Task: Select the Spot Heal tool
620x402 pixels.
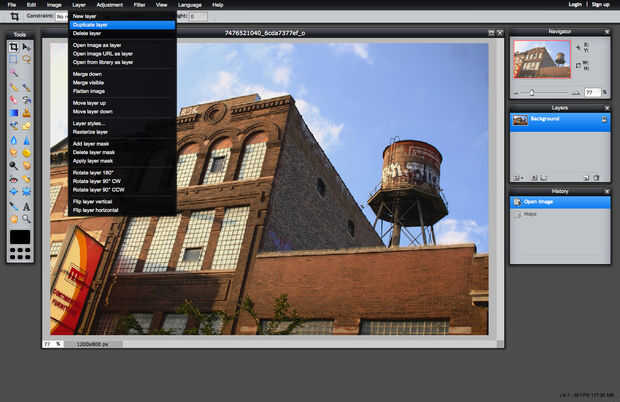Action: (26, 179)
